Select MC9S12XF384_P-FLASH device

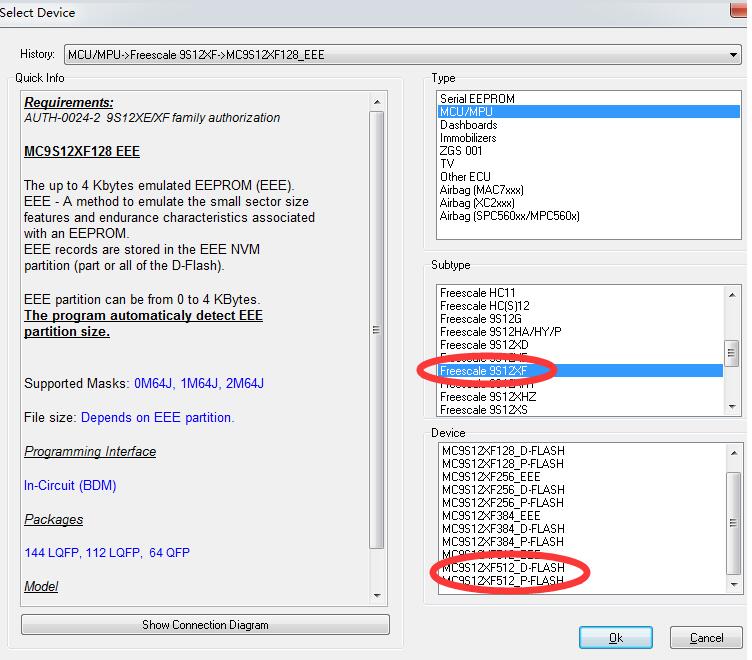click(582, 542)
